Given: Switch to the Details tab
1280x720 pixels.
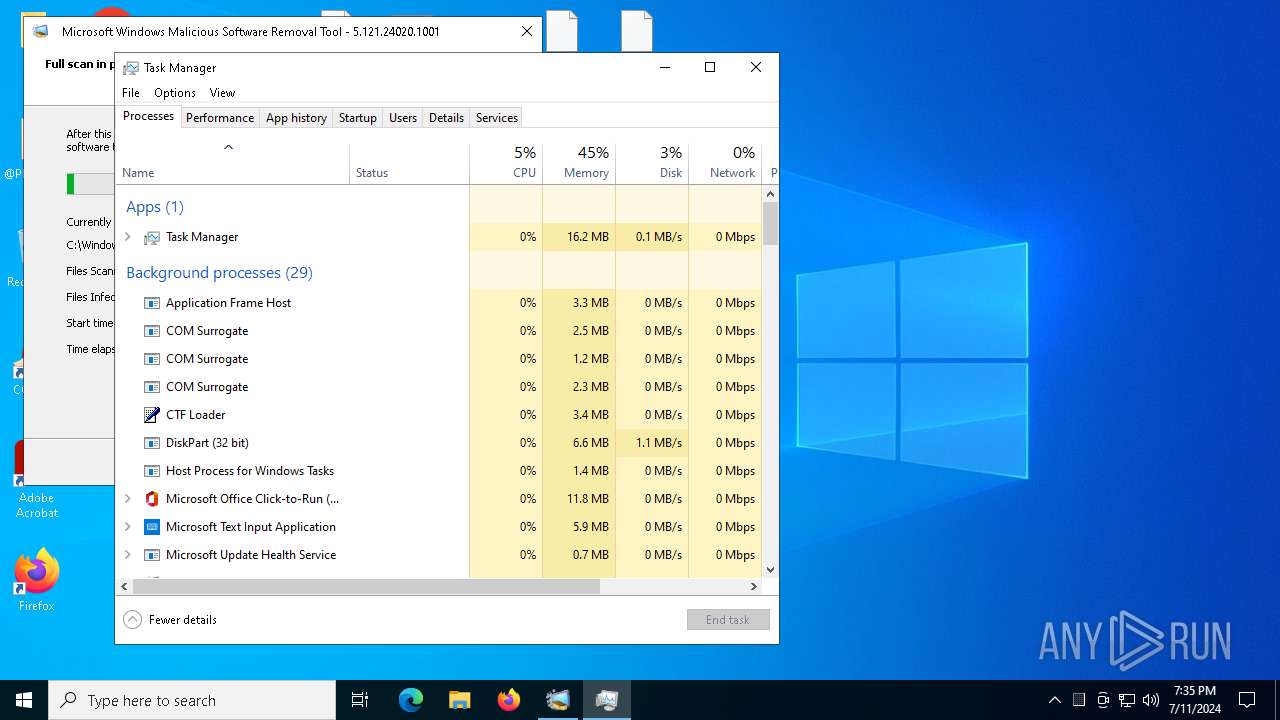Looking at the screenshot, I should click(446, 118).
